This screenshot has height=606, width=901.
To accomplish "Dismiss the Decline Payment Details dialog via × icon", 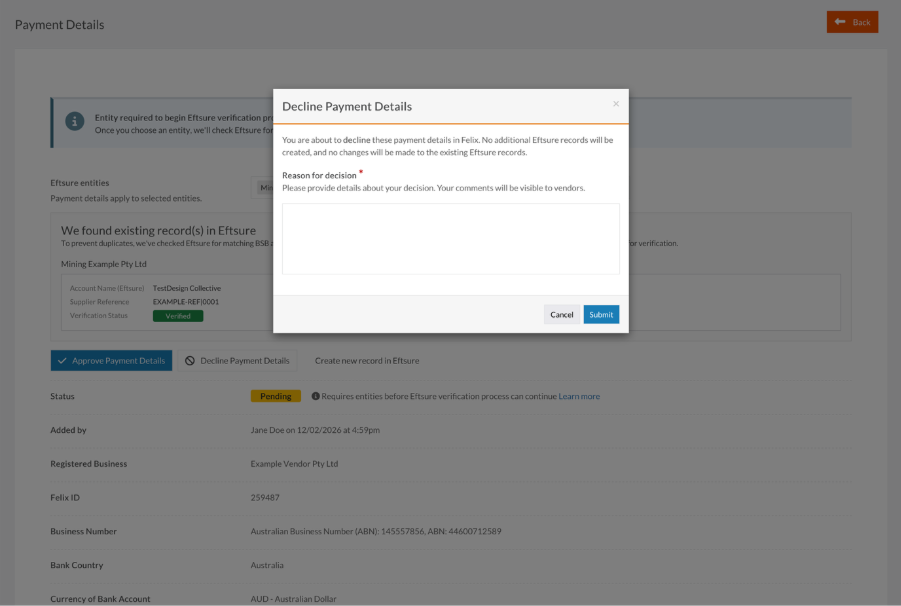I will pos(616,103).
